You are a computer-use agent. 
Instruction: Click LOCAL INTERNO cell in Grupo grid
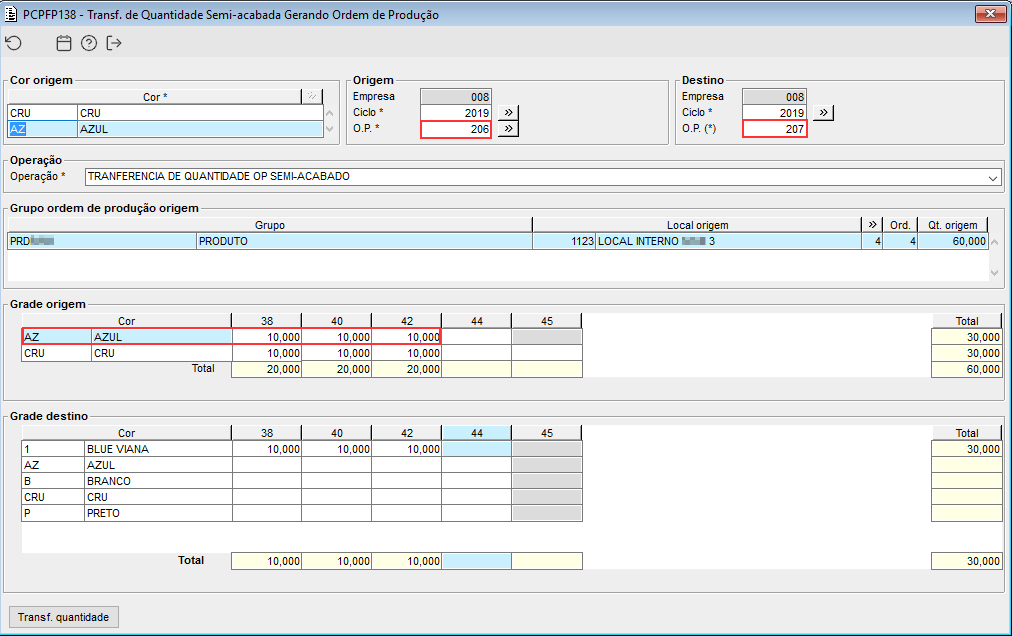tap(728, 241)
